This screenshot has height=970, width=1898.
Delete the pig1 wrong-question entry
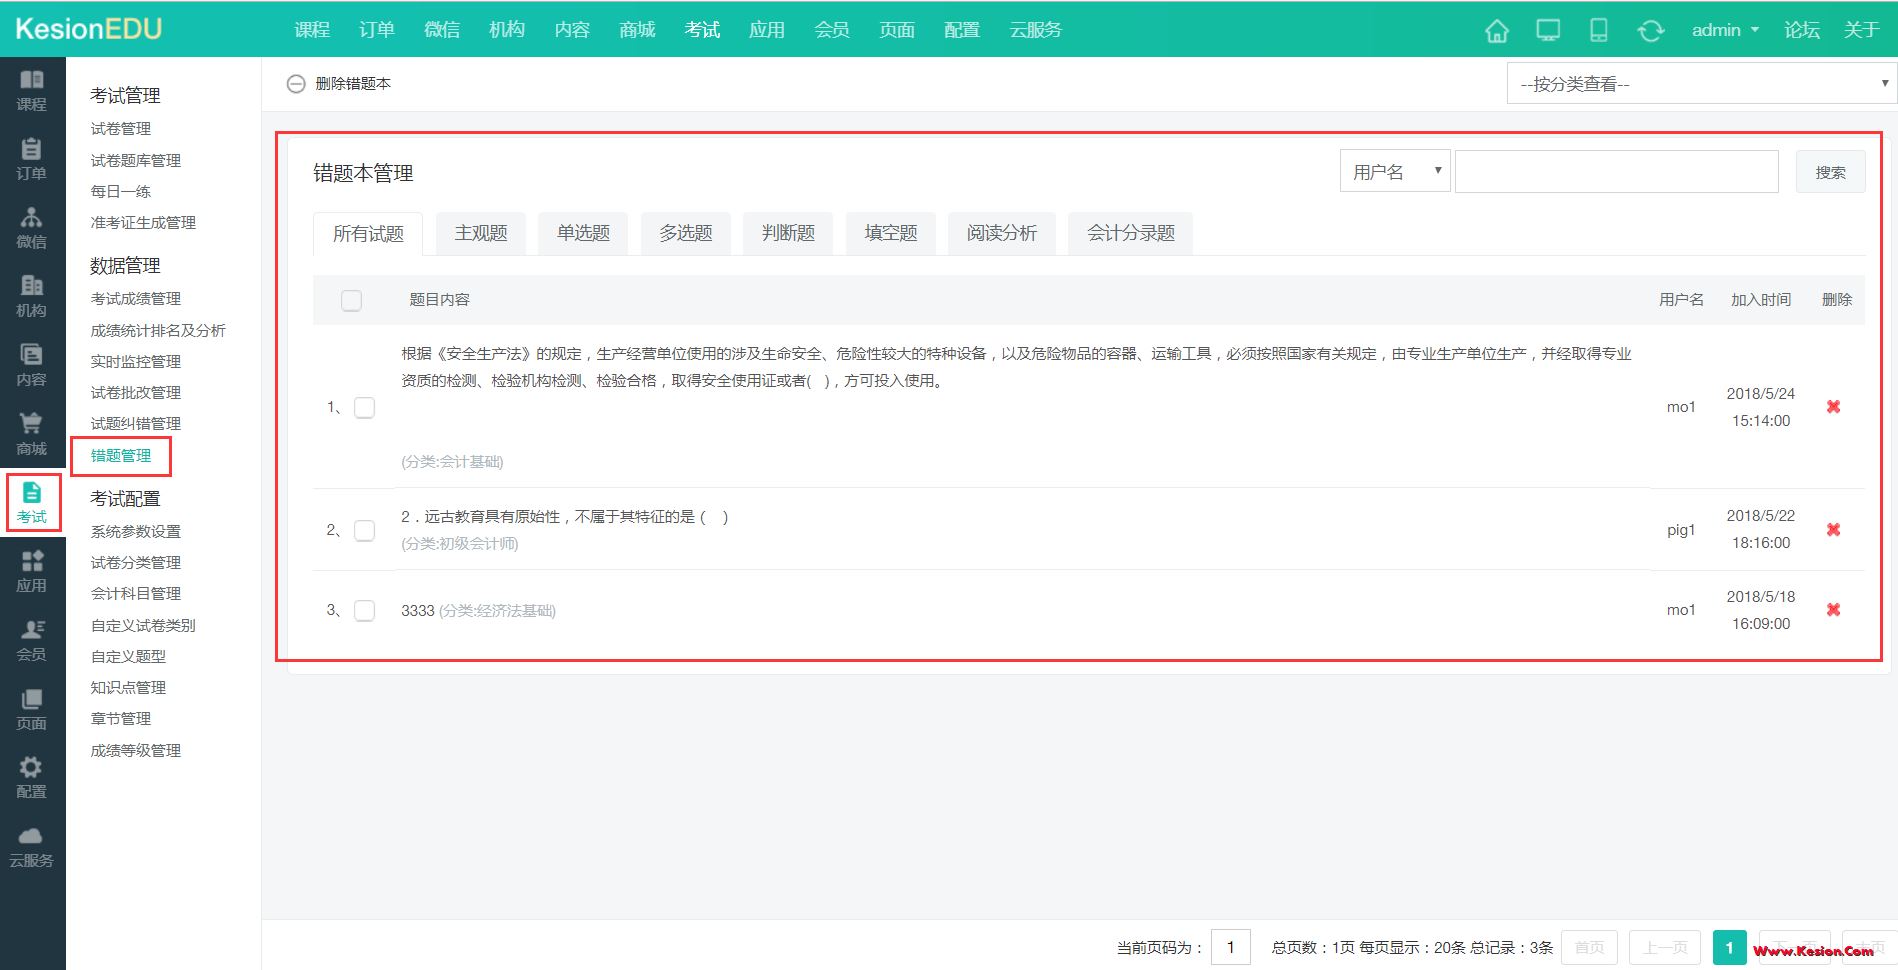pos(1833,529)
